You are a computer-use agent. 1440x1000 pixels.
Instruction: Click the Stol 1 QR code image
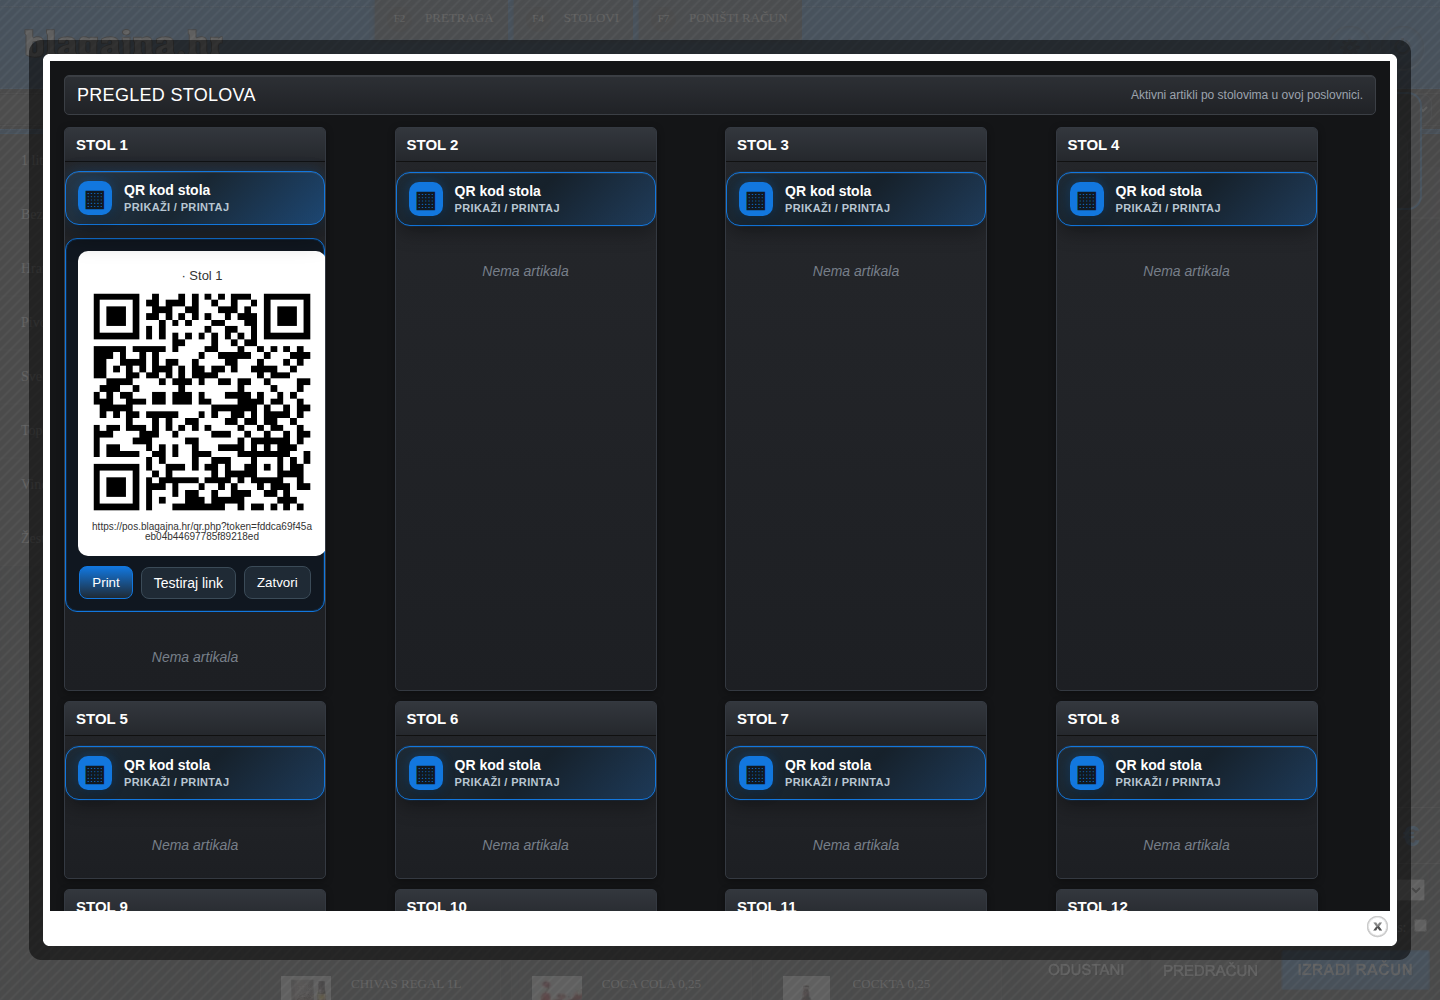point(202,402)
